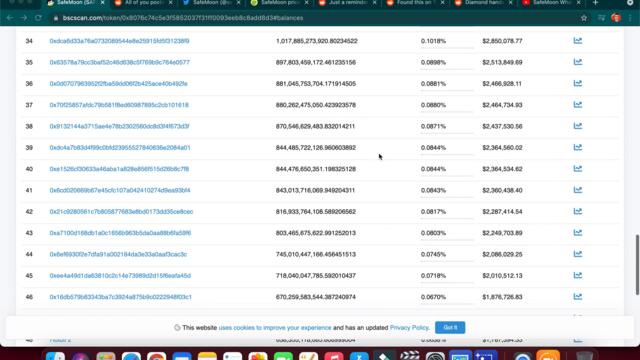
Task: Open analytics chart icon for rank 42
Action: click(x=578, y=211)
